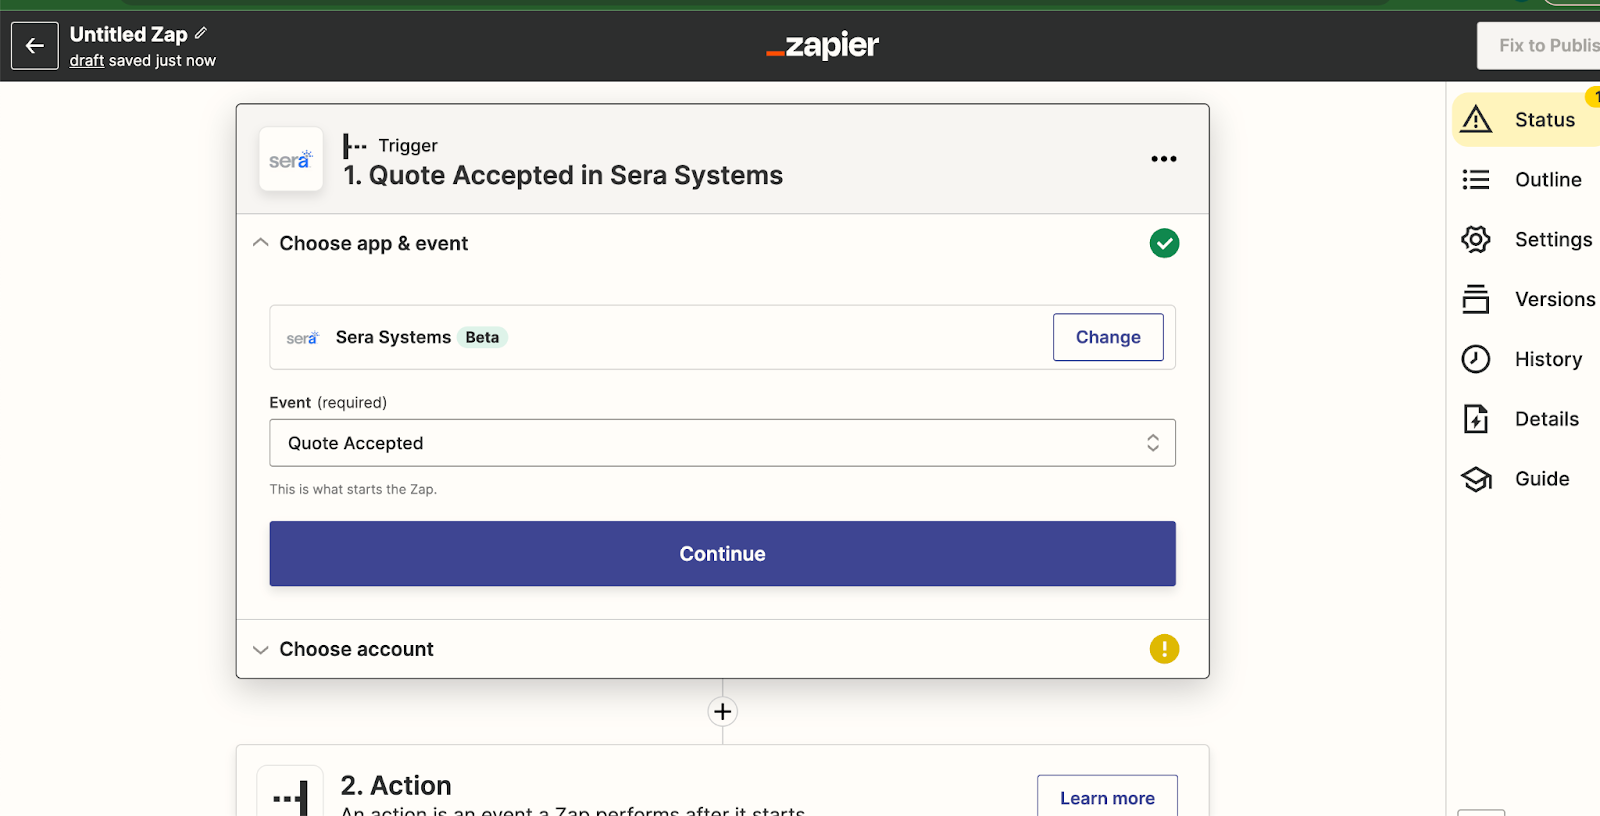Edit Zap name via pencil icon
The image size is (1600, 816).
(201, 33)
